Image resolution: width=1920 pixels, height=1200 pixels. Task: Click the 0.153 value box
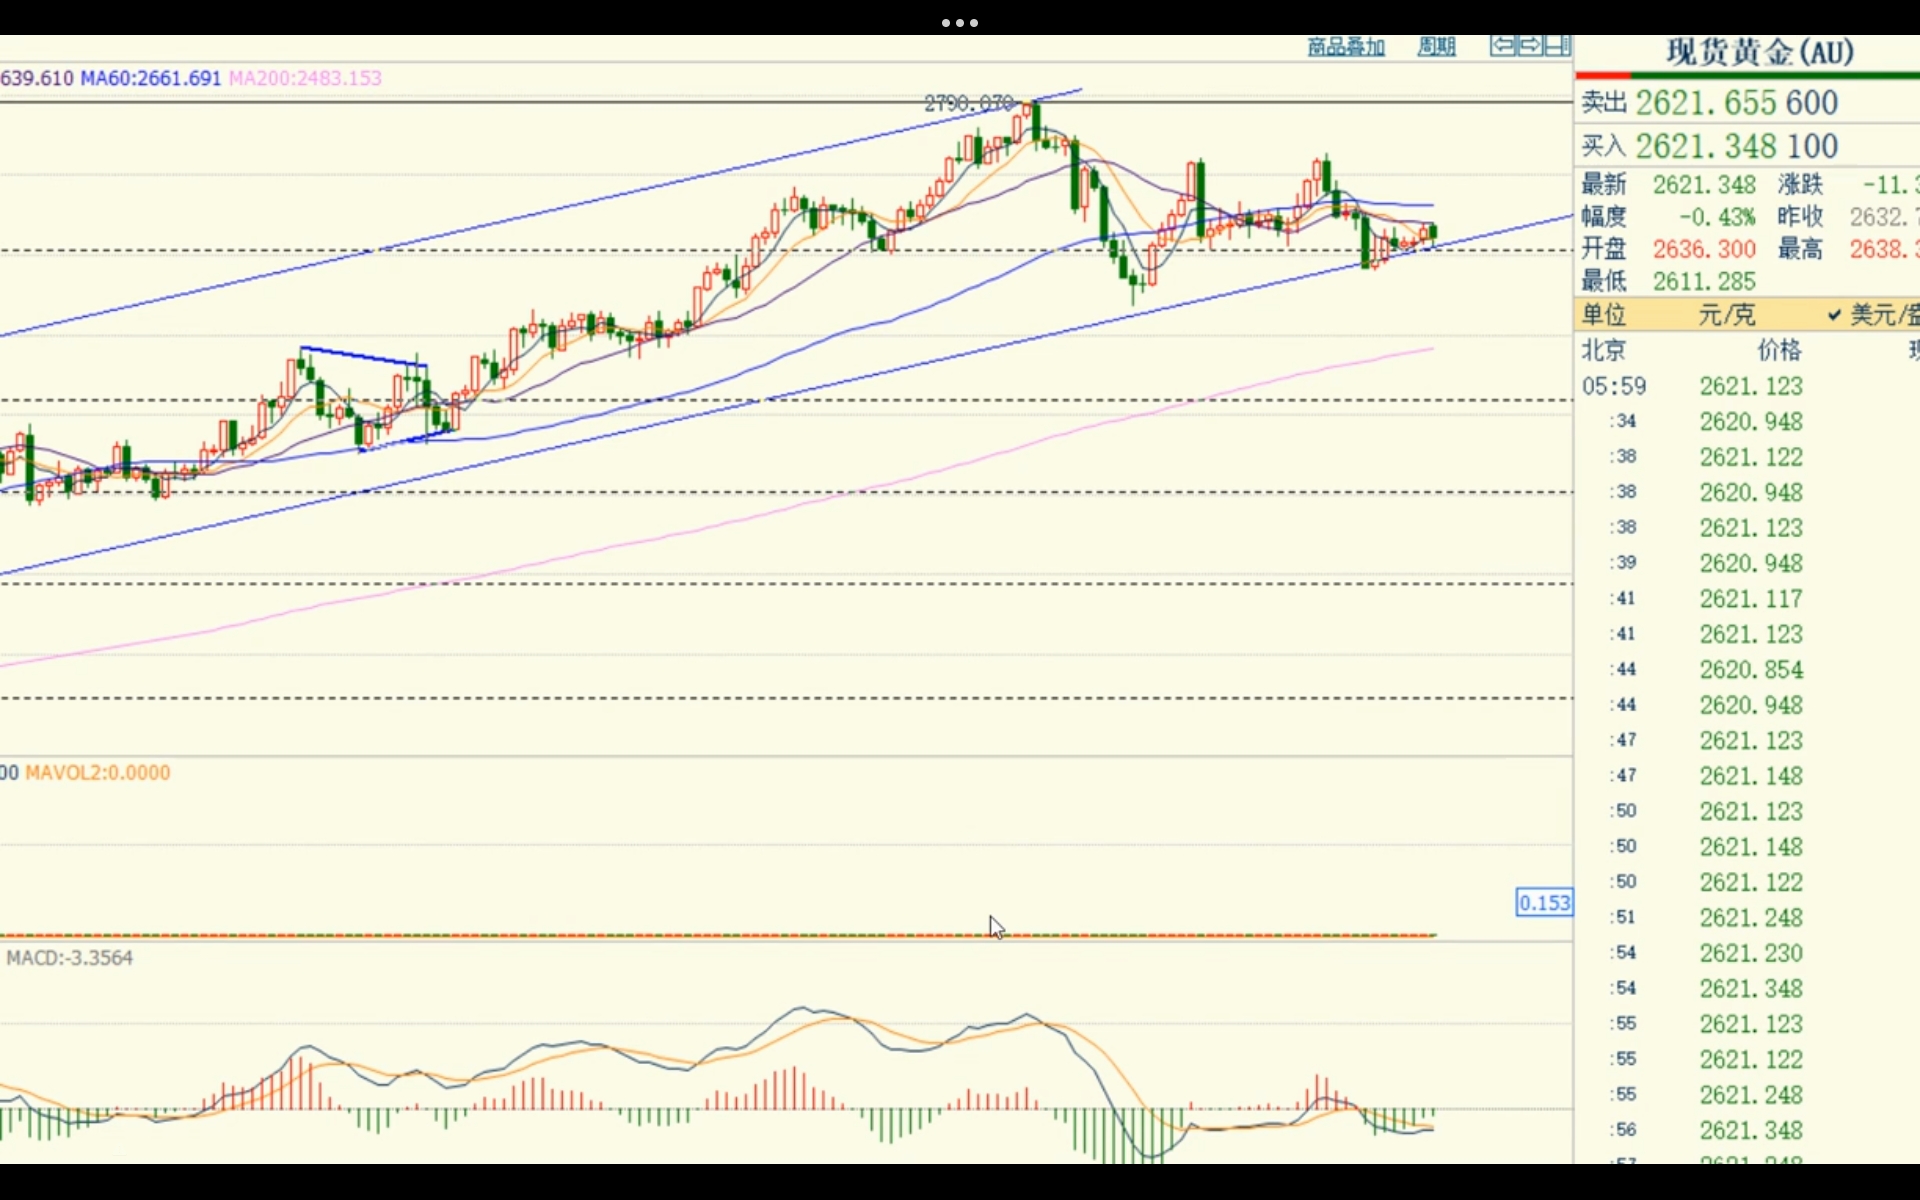click(1544, 903)
